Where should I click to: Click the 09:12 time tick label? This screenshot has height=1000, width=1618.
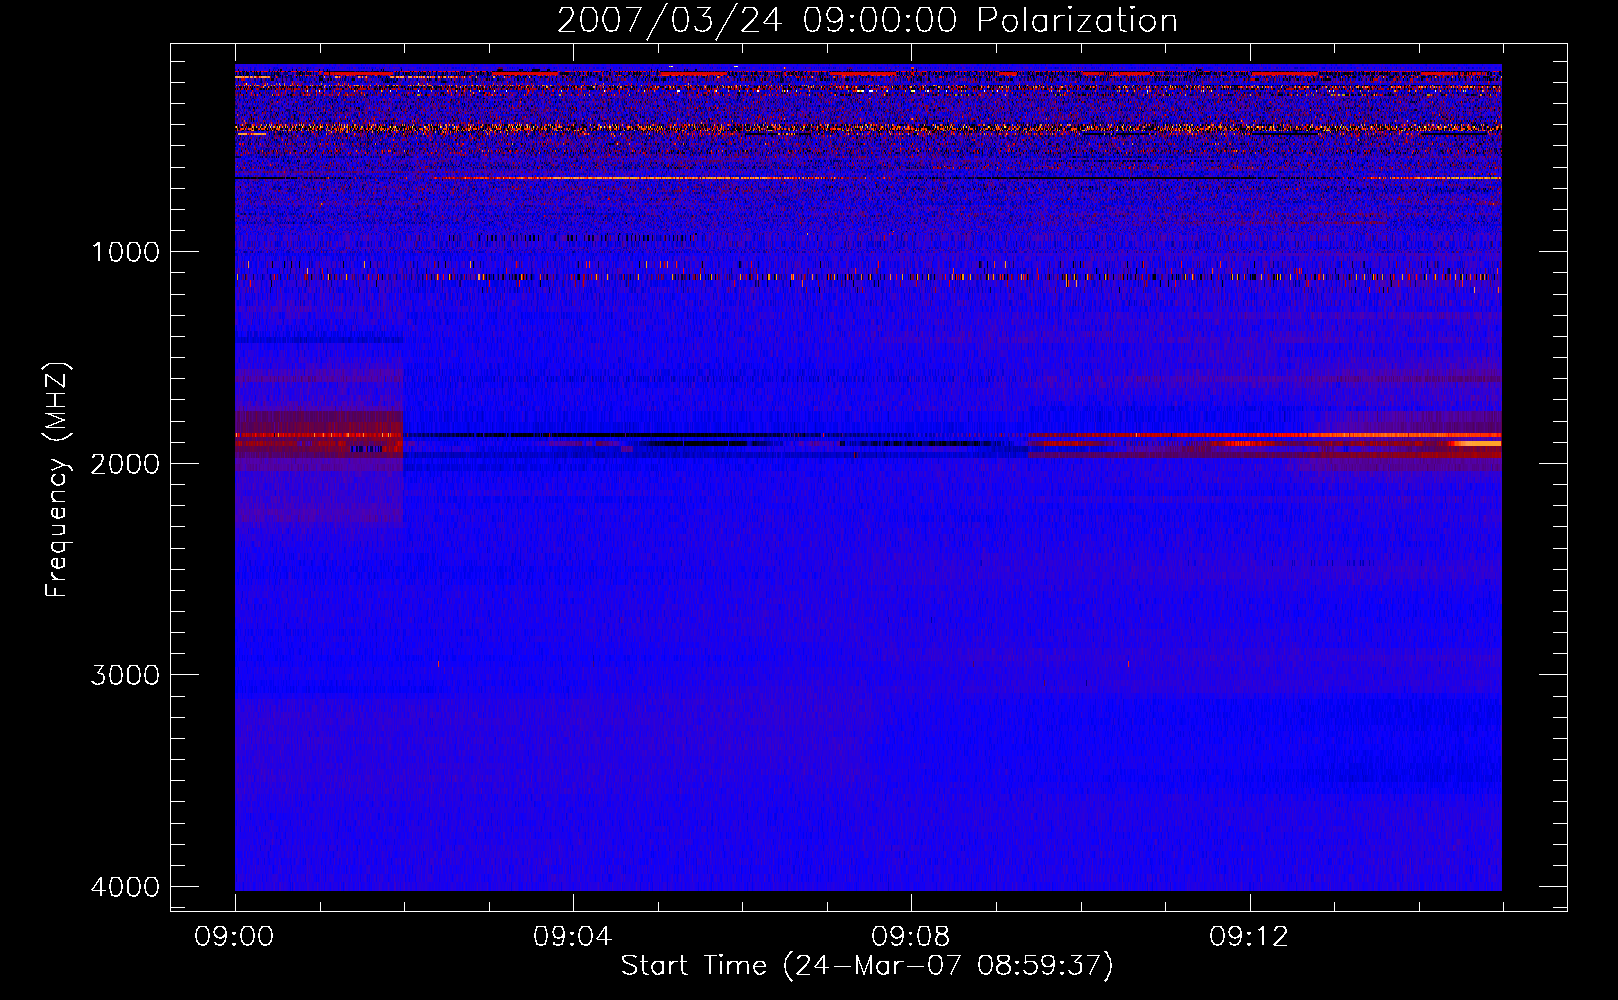point(1249,937)
